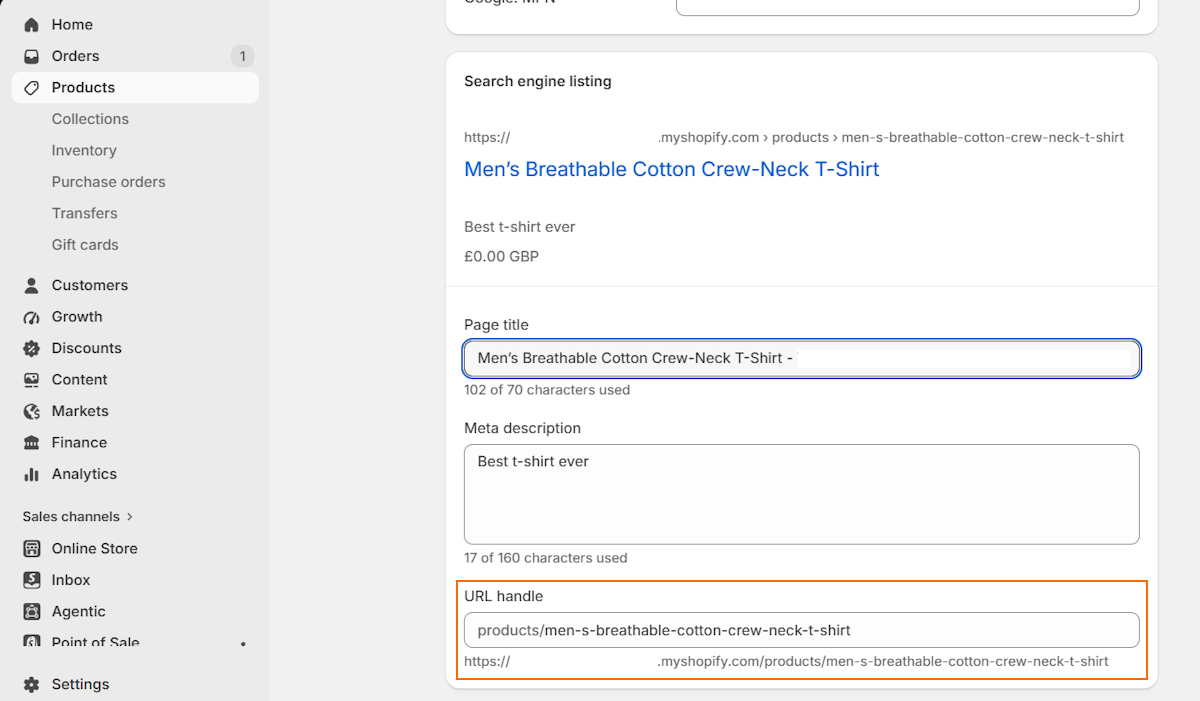Click the Inbox chat icon
This screenshot has height=701, width=1200.
tap(32, 580)
